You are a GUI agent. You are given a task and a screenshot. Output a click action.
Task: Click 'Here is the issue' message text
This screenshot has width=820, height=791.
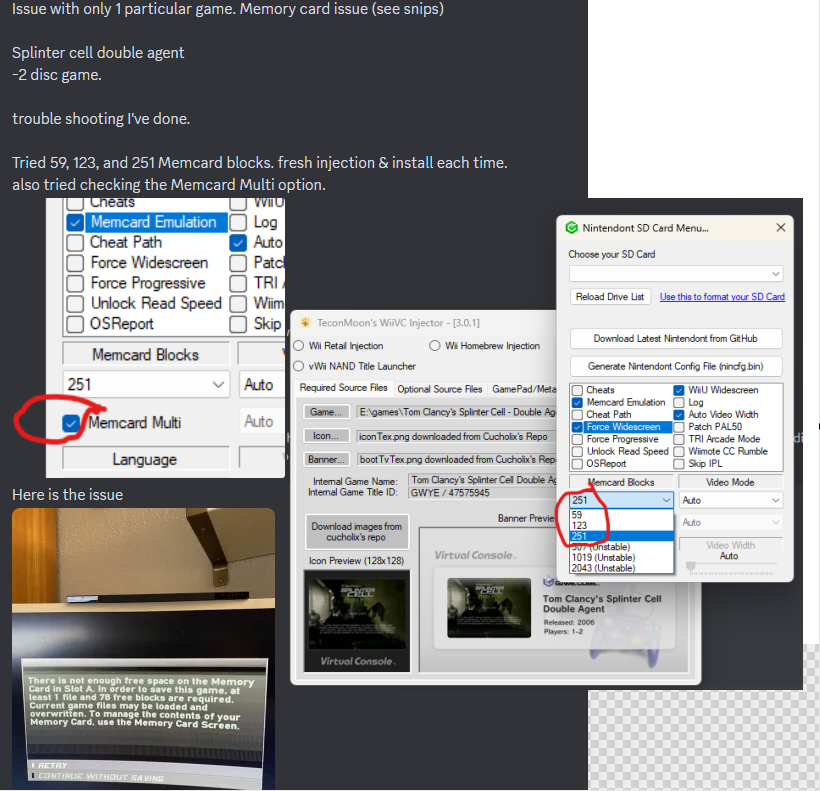tap(67, 495)
